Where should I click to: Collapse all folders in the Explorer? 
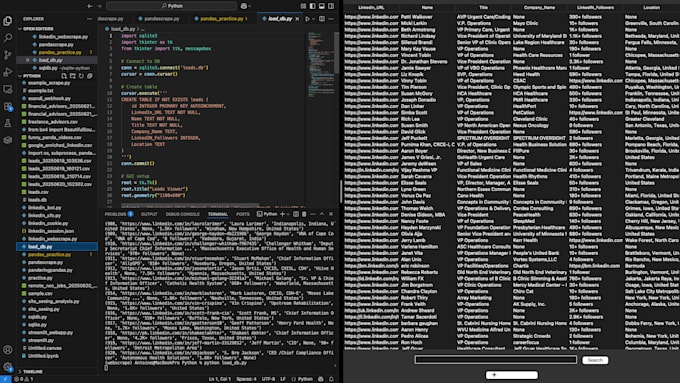(90, 76)
